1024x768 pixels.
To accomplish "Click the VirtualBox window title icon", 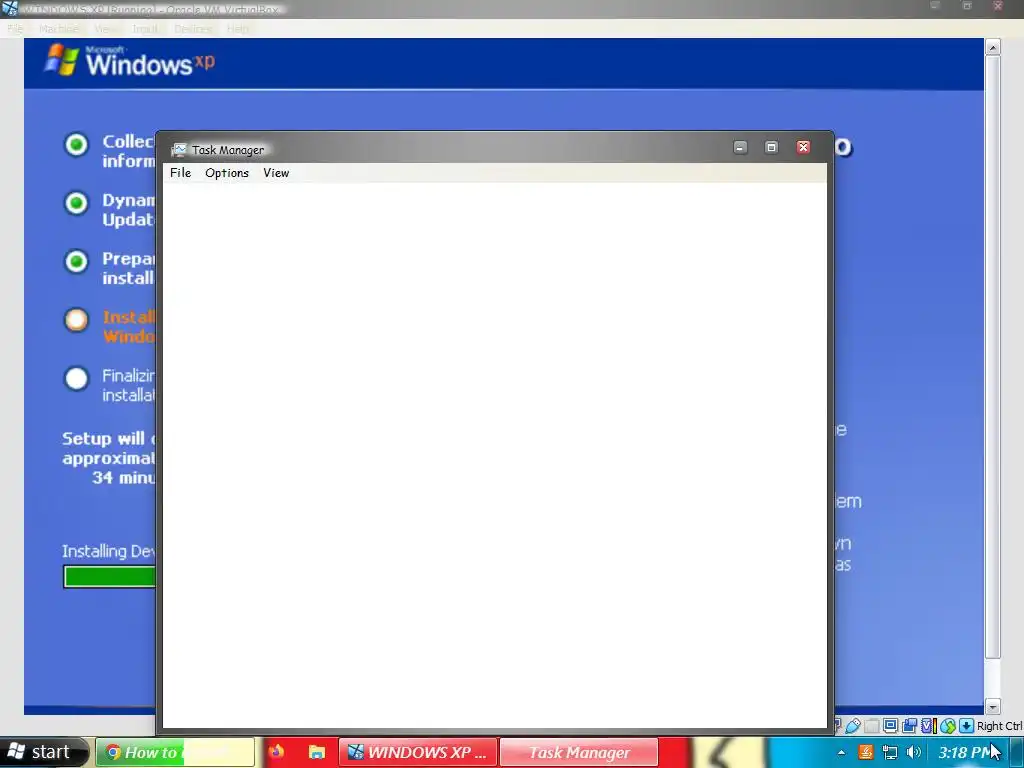I will (9, 8).
